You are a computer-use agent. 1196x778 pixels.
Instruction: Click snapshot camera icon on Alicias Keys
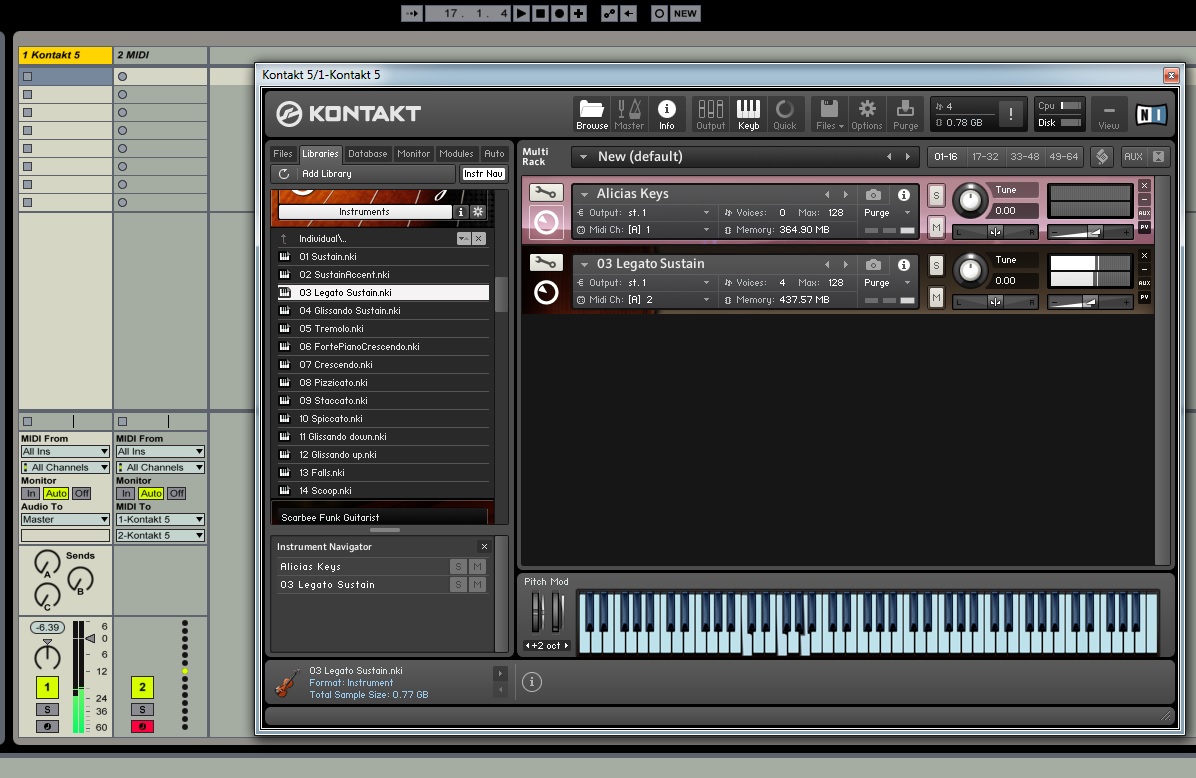873,194
